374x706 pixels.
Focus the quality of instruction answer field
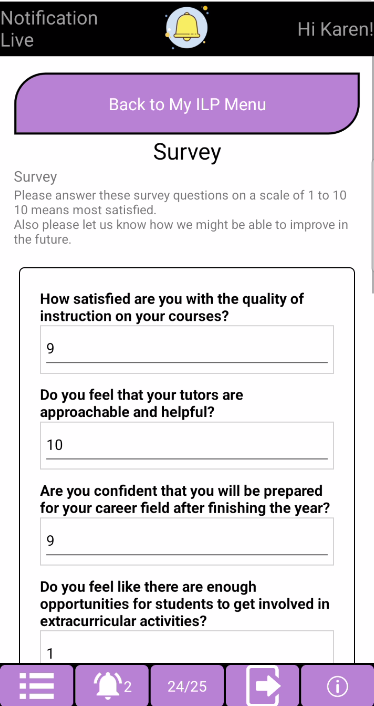(187, 349)
